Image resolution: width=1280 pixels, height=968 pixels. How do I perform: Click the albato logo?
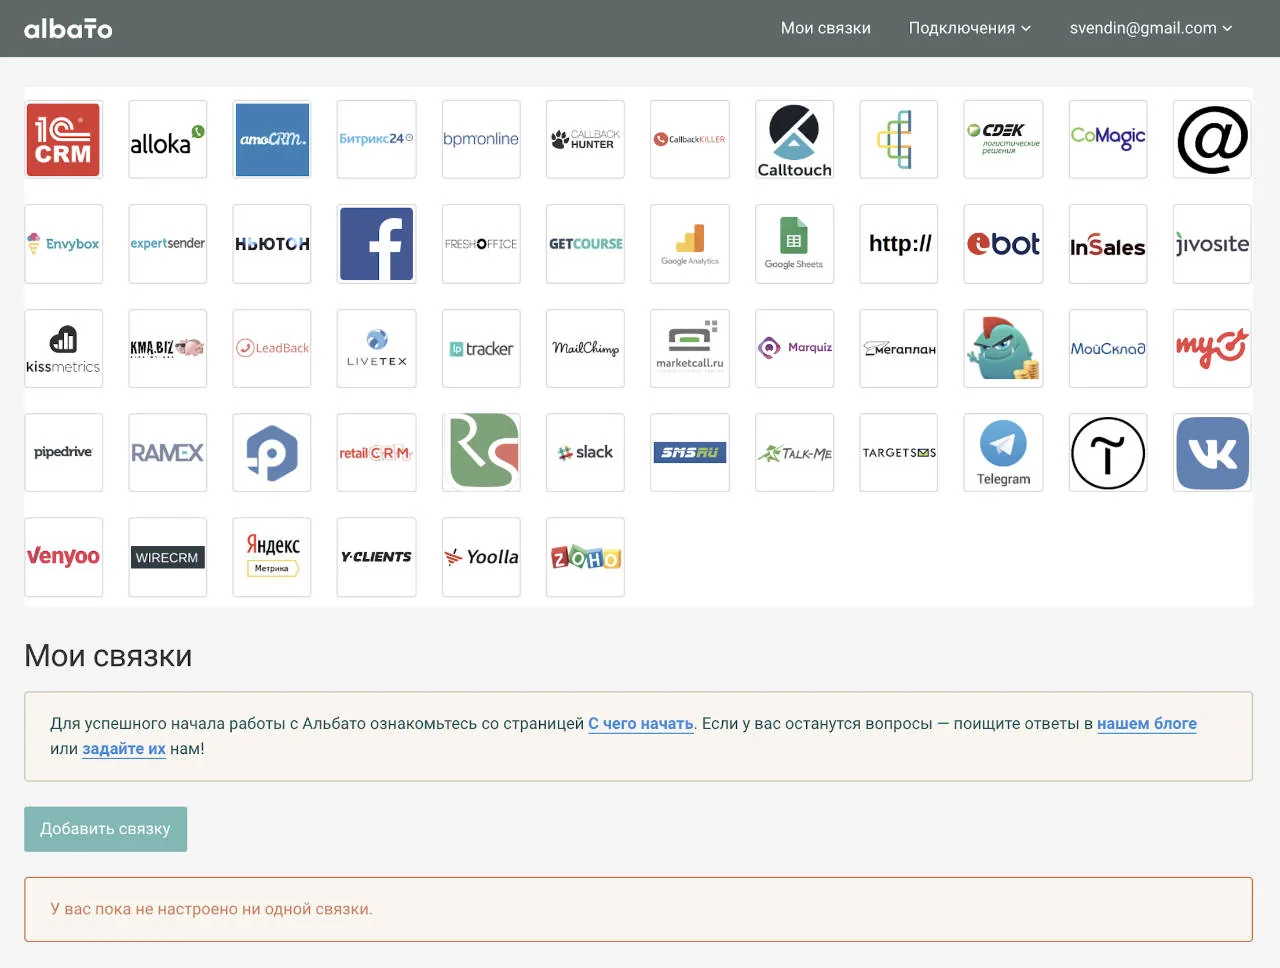coord(68,28)
